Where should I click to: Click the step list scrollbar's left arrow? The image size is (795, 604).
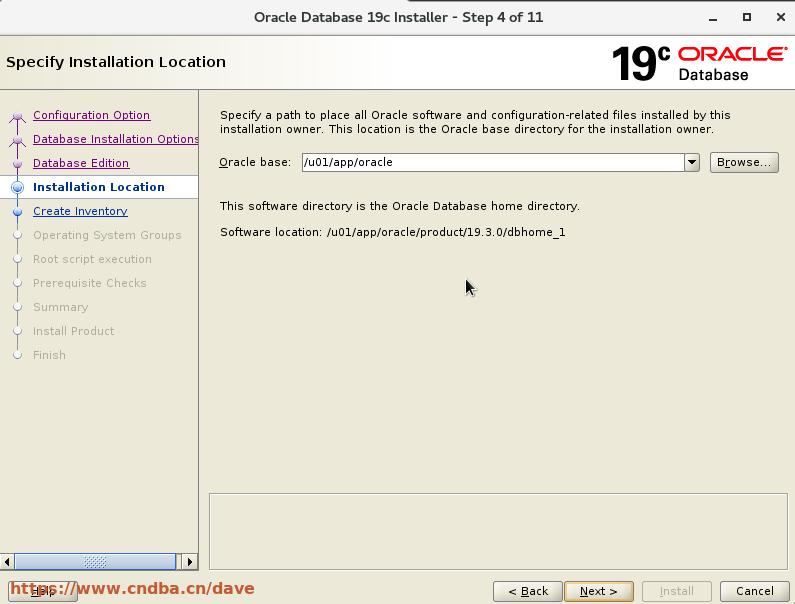[7, 562]
